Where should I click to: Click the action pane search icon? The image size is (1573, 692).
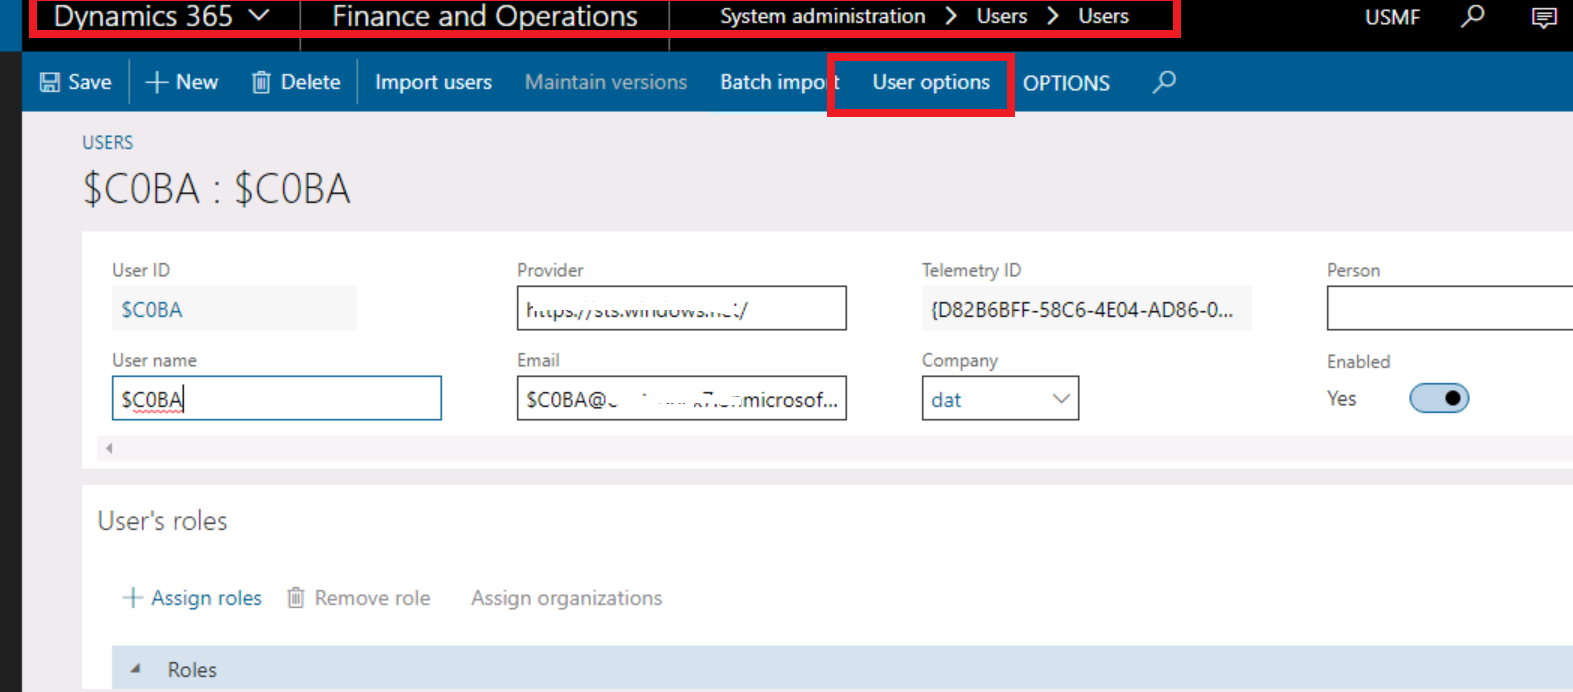point(1164,82)
